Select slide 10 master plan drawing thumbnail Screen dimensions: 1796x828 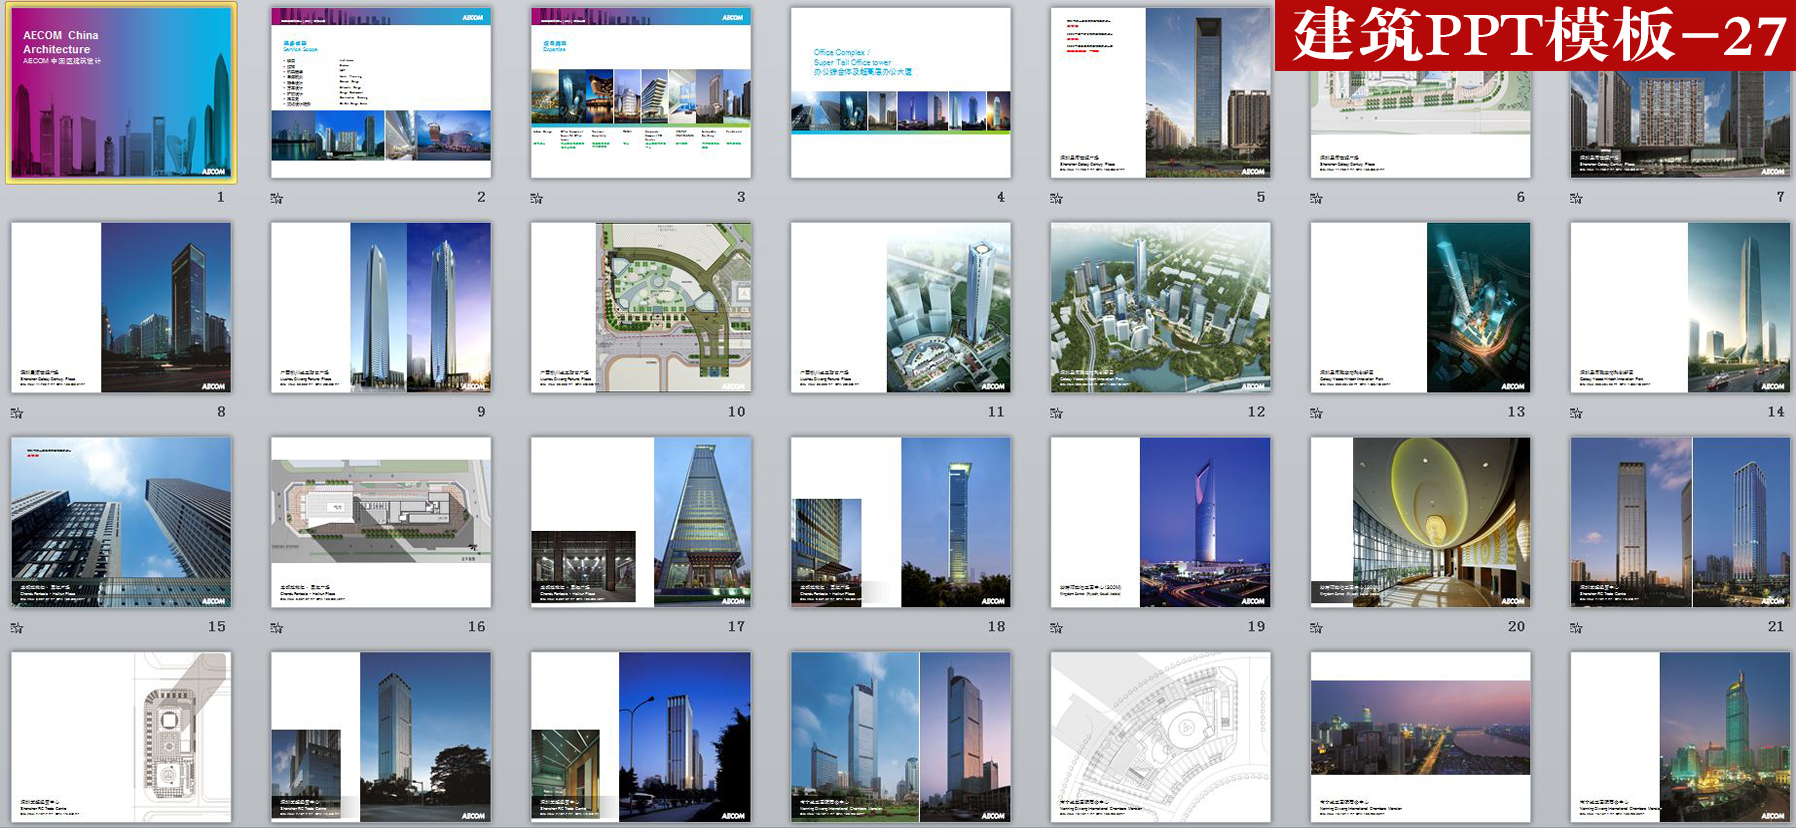coord(641,308)
